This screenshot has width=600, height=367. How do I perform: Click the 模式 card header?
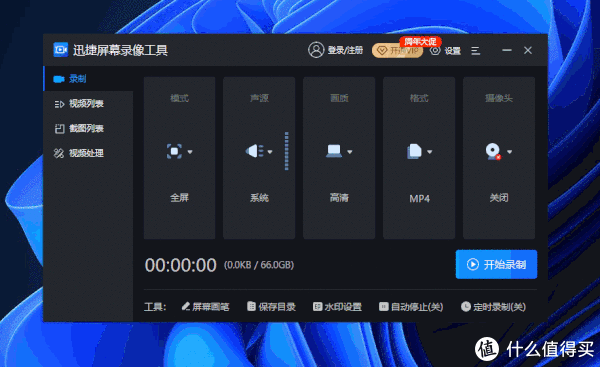click(179, 98)
